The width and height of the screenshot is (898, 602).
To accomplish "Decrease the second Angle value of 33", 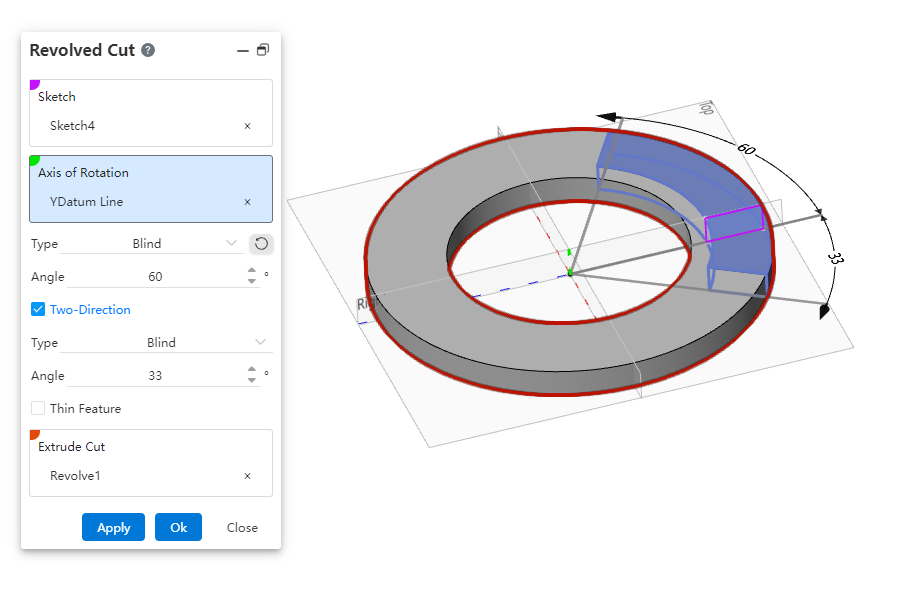I will tap(252, 380).
